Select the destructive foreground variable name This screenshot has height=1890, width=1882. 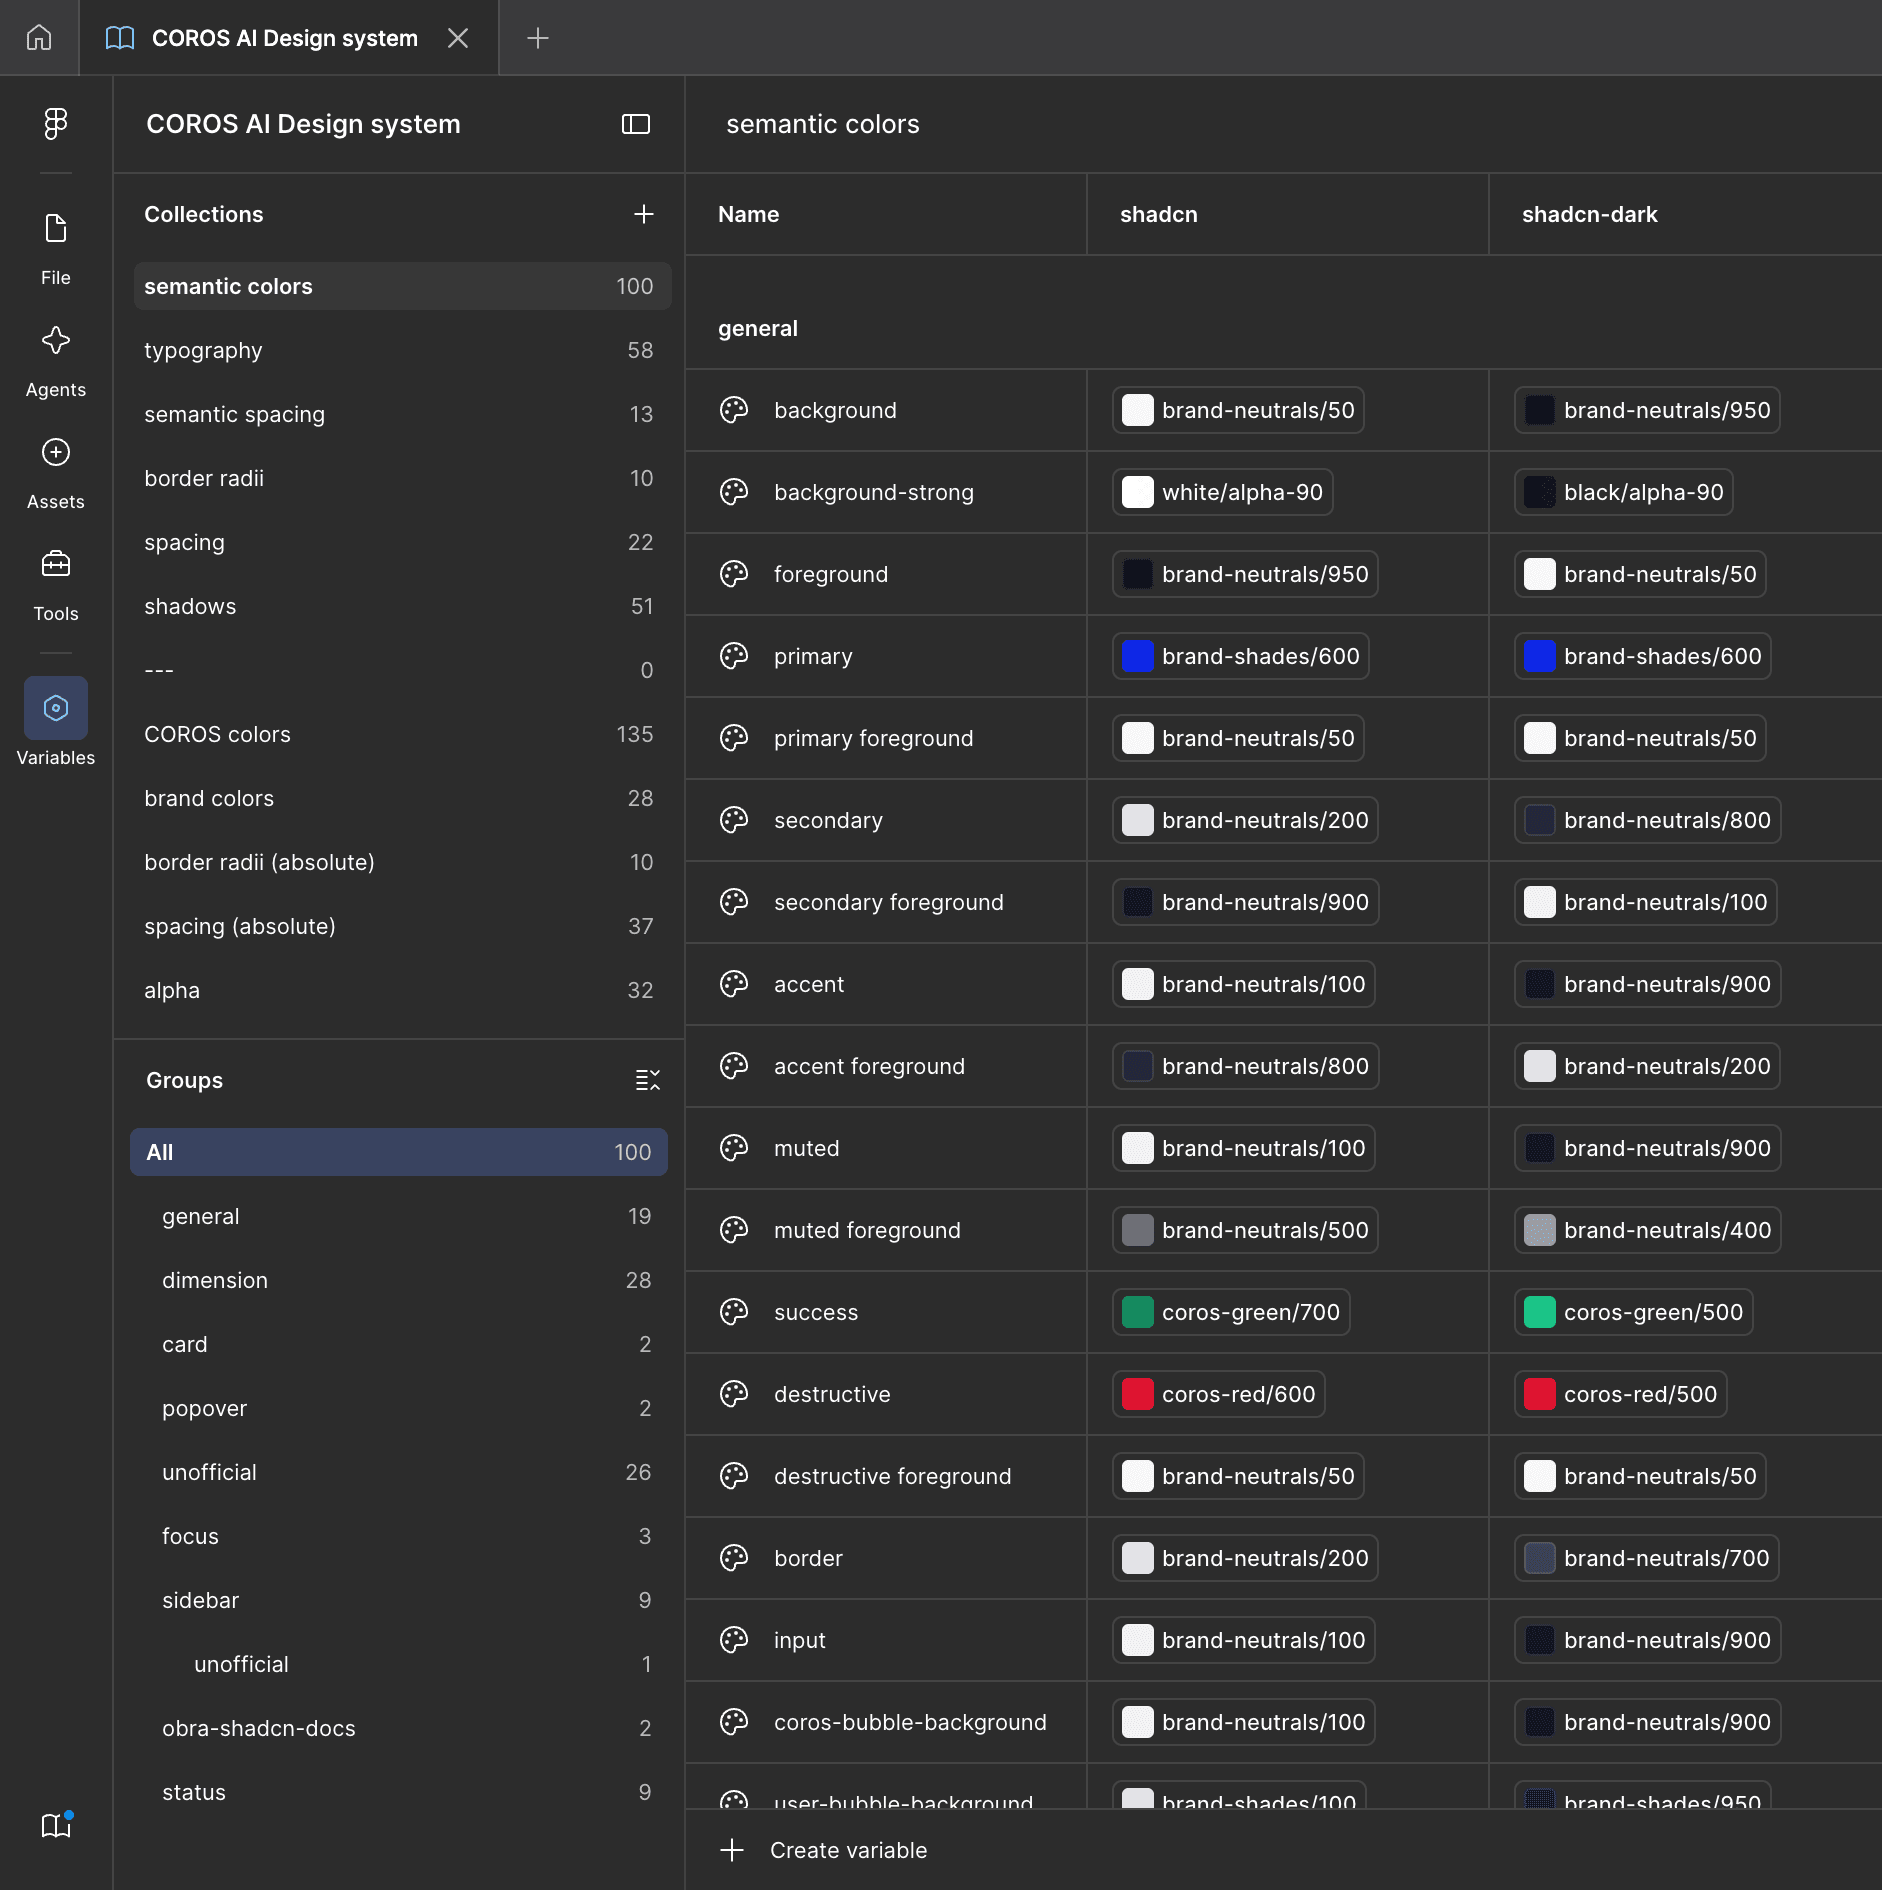[892, 1476]
